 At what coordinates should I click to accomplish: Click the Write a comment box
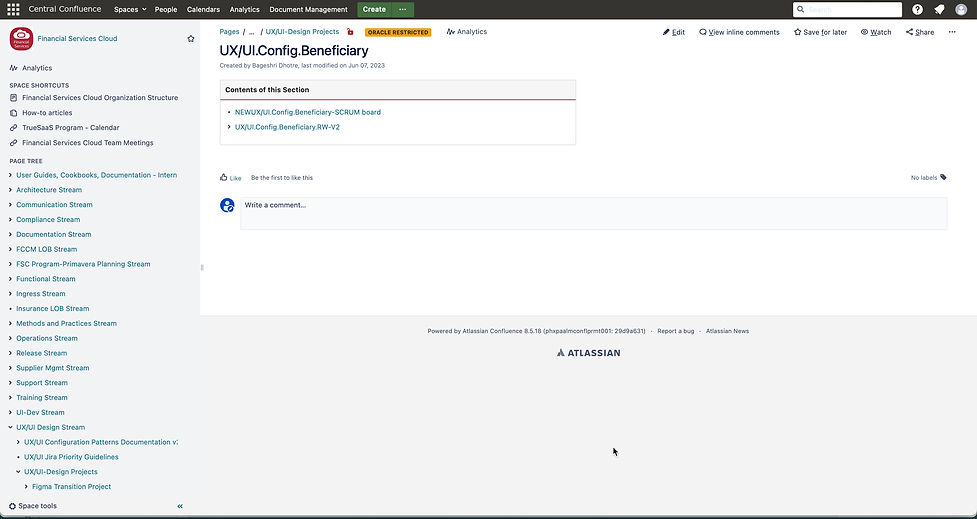594,213
